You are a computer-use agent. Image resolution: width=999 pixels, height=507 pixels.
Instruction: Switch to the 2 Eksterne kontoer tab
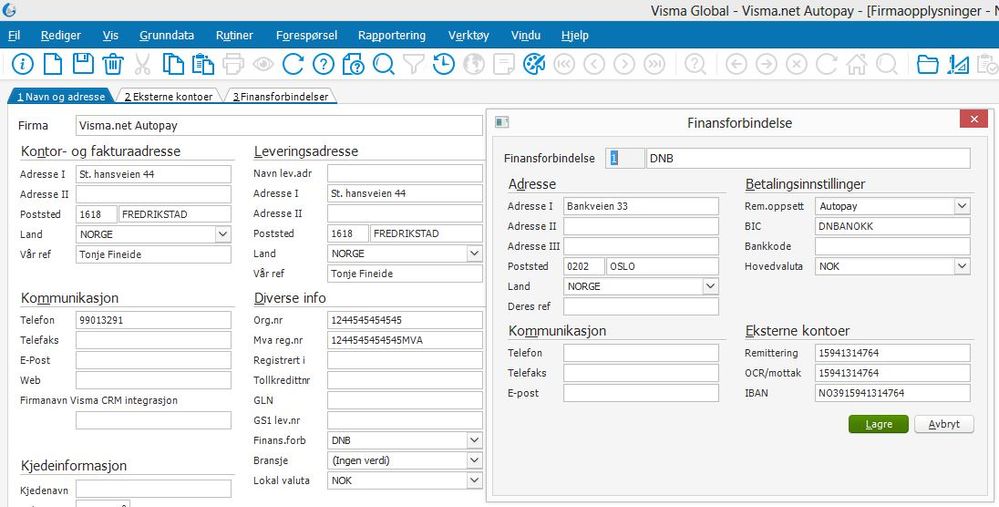(169, 97)
